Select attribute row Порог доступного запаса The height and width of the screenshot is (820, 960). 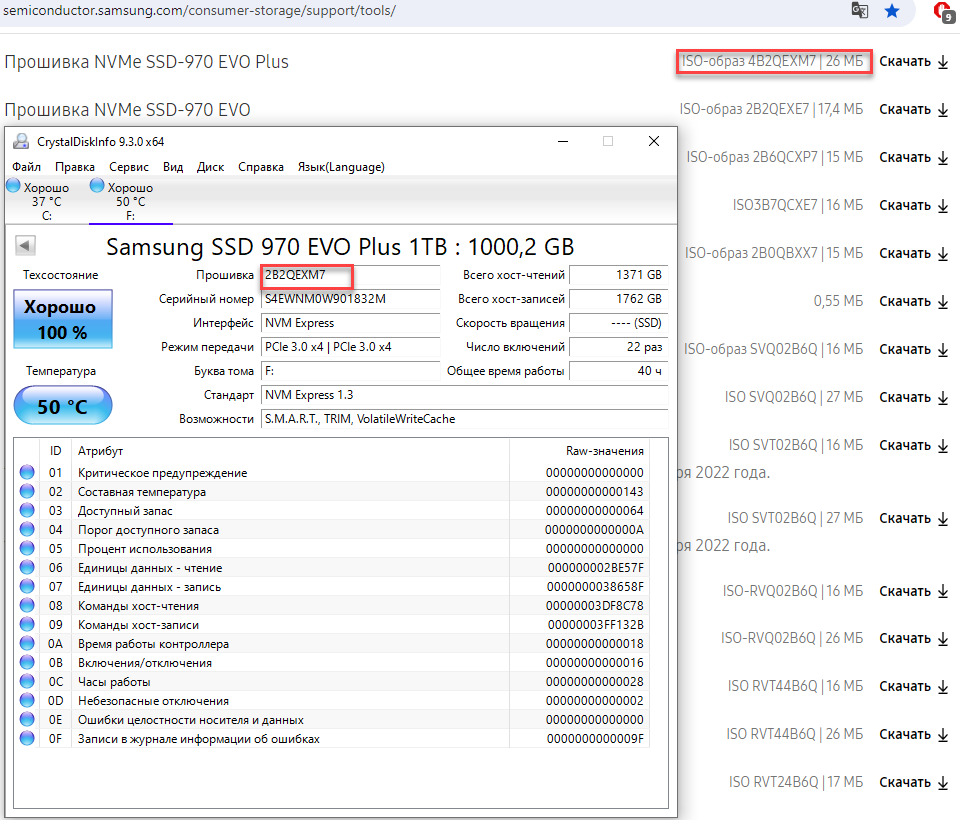click(x=331, y=530)
